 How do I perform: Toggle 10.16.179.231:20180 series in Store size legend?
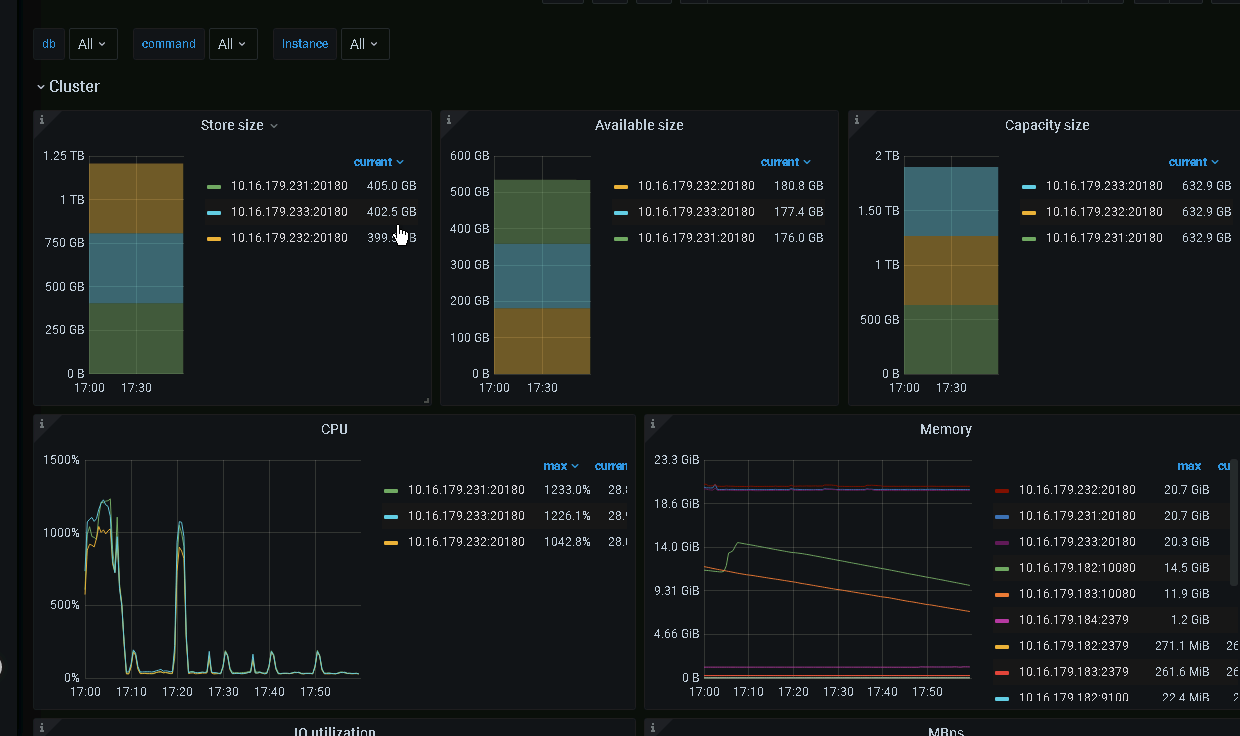coord(289,186)
